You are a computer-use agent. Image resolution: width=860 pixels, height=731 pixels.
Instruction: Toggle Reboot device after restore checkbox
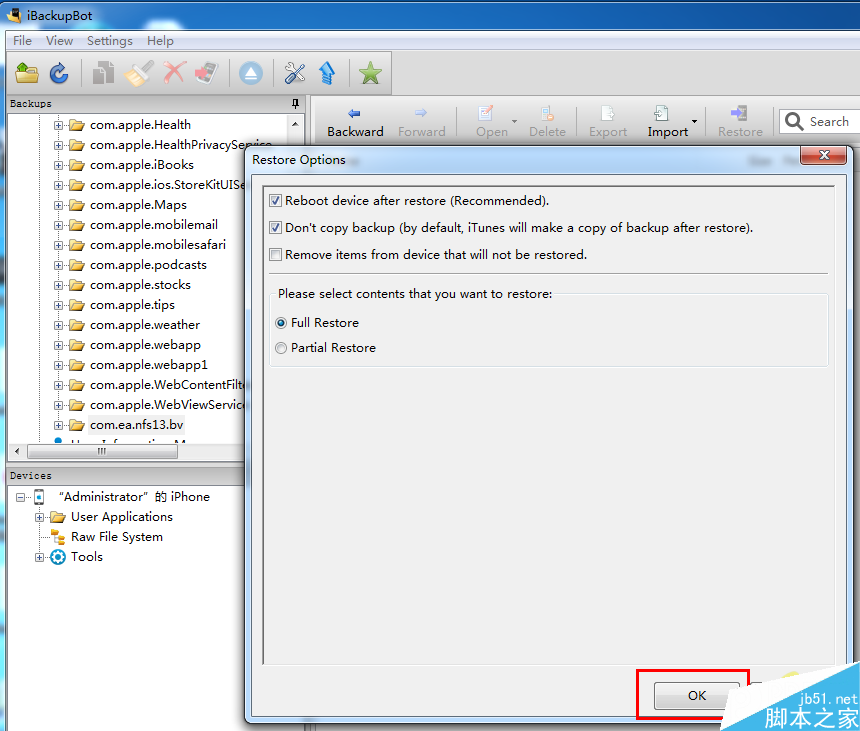pos(275,201)
